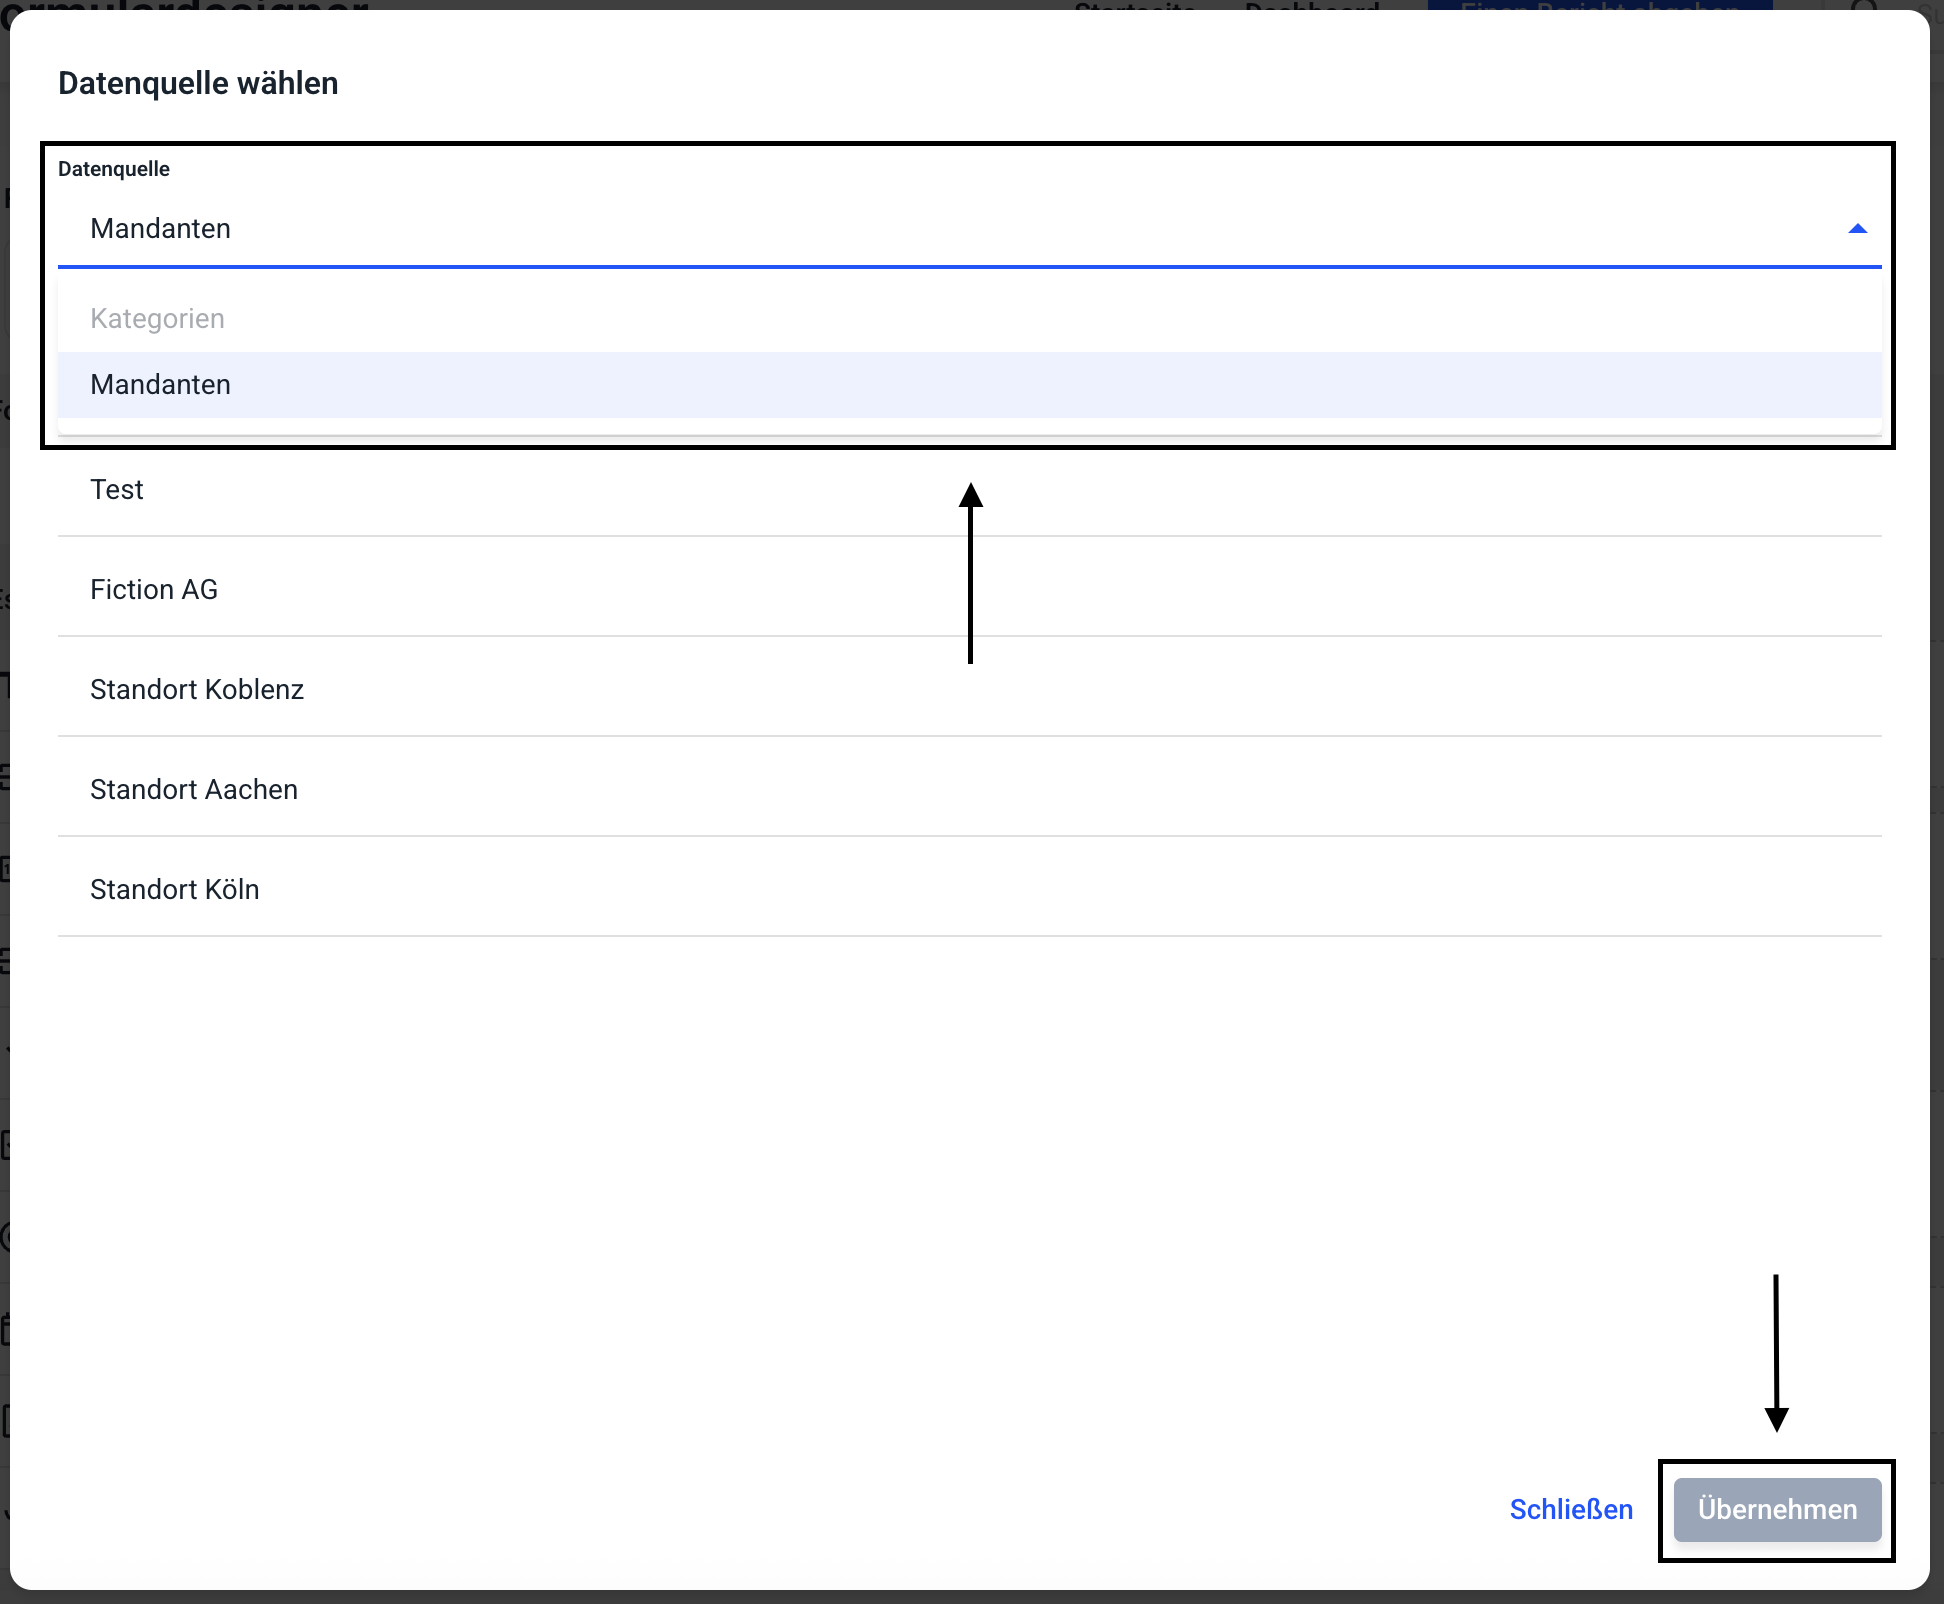The width and height of the screenshot is (1944, 1604).
Task: Select the Standort Köln row
Action: tap(175, 890)
